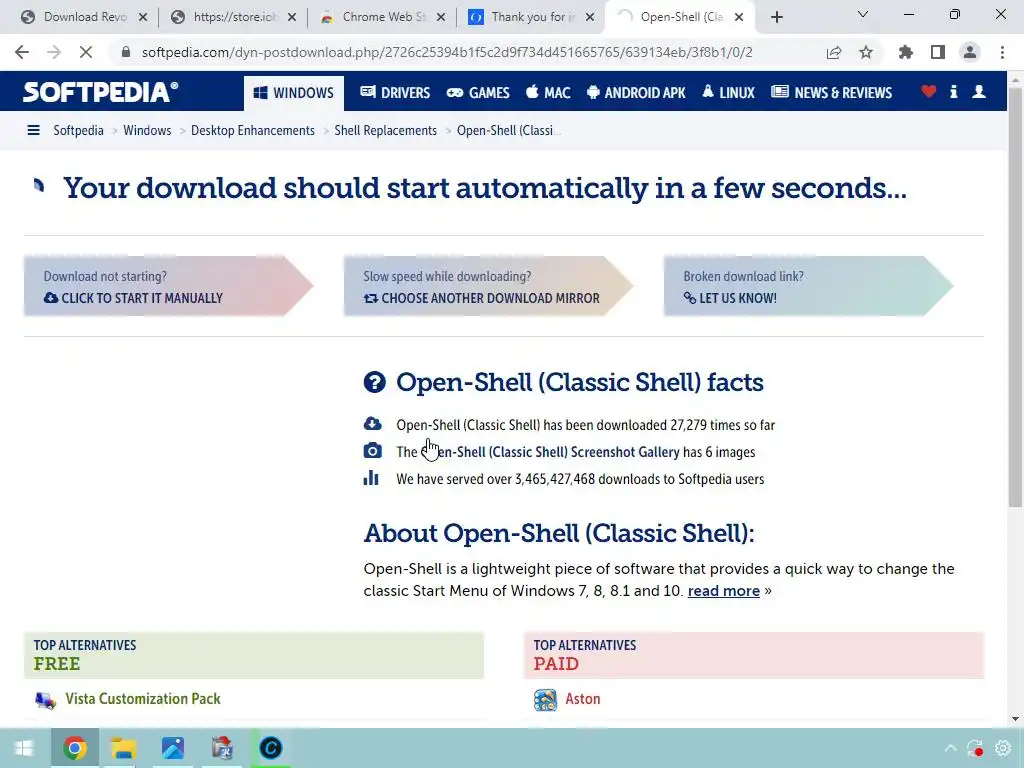Go to Windows breadcrumb link
Viewport: 1024px width, 768px height.
[147, 131]
